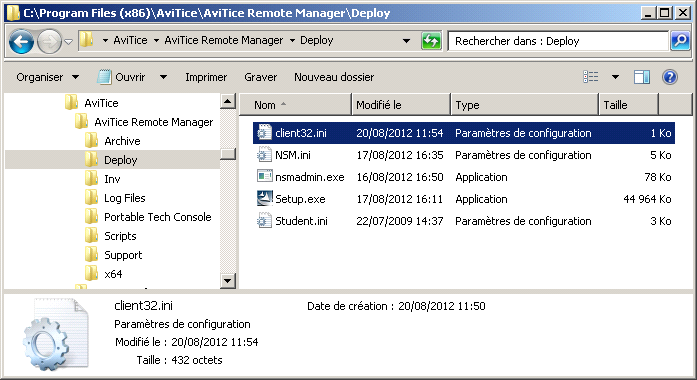Click the Rechercher dans : Deploy search field
The height and width of the screenshot is (380, 697).
[x=558, y=41]
